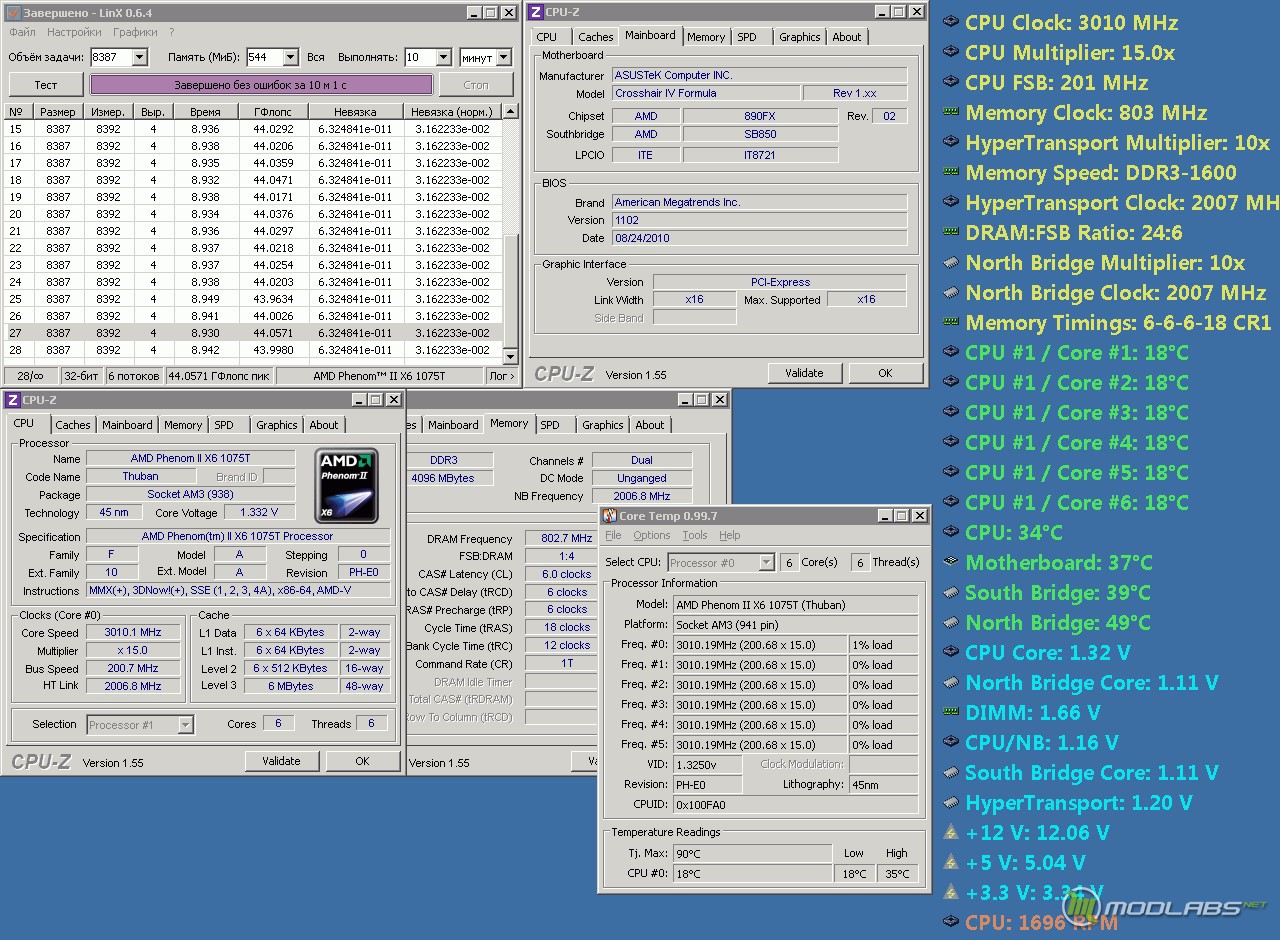Open the Настройки menu in LinX
1280x940 pixels.
tap(74, 32)
